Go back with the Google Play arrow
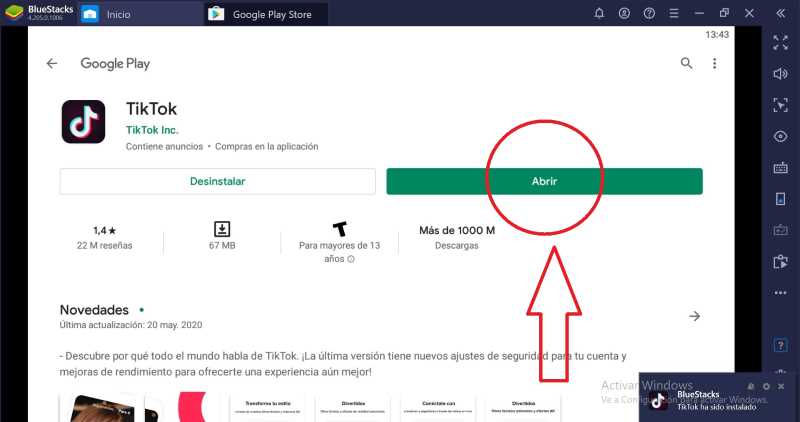This screenshot has width=800, height=422. pos(52,64)
